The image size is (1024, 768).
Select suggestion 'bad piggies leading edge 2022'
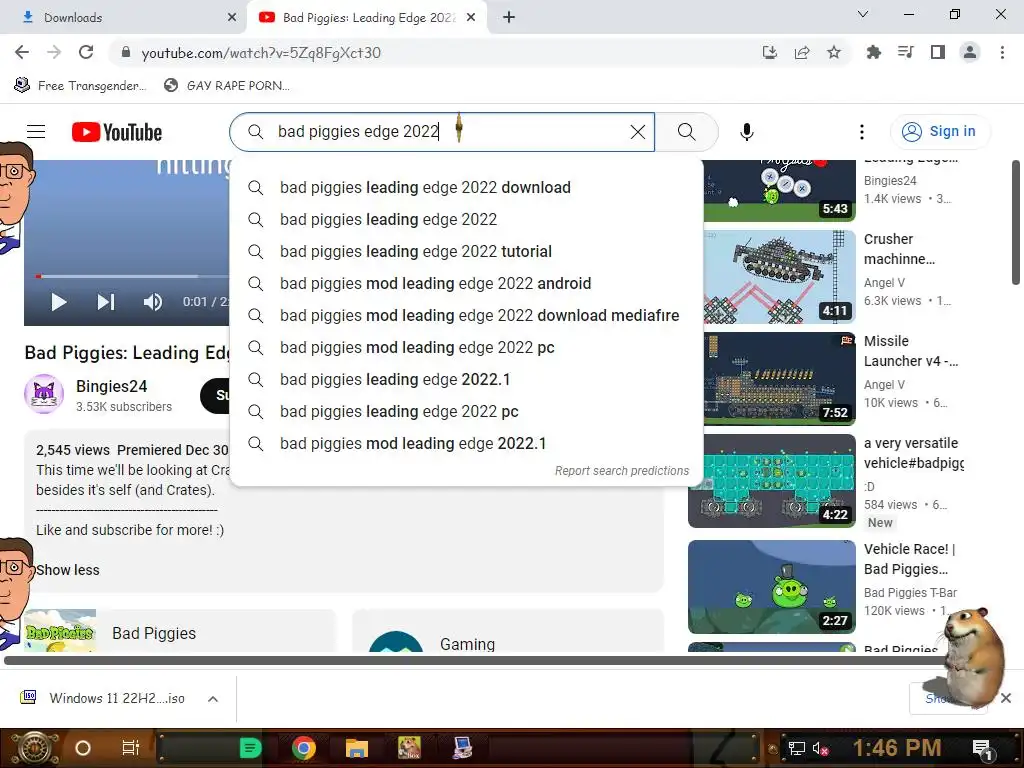click(466, 219)
